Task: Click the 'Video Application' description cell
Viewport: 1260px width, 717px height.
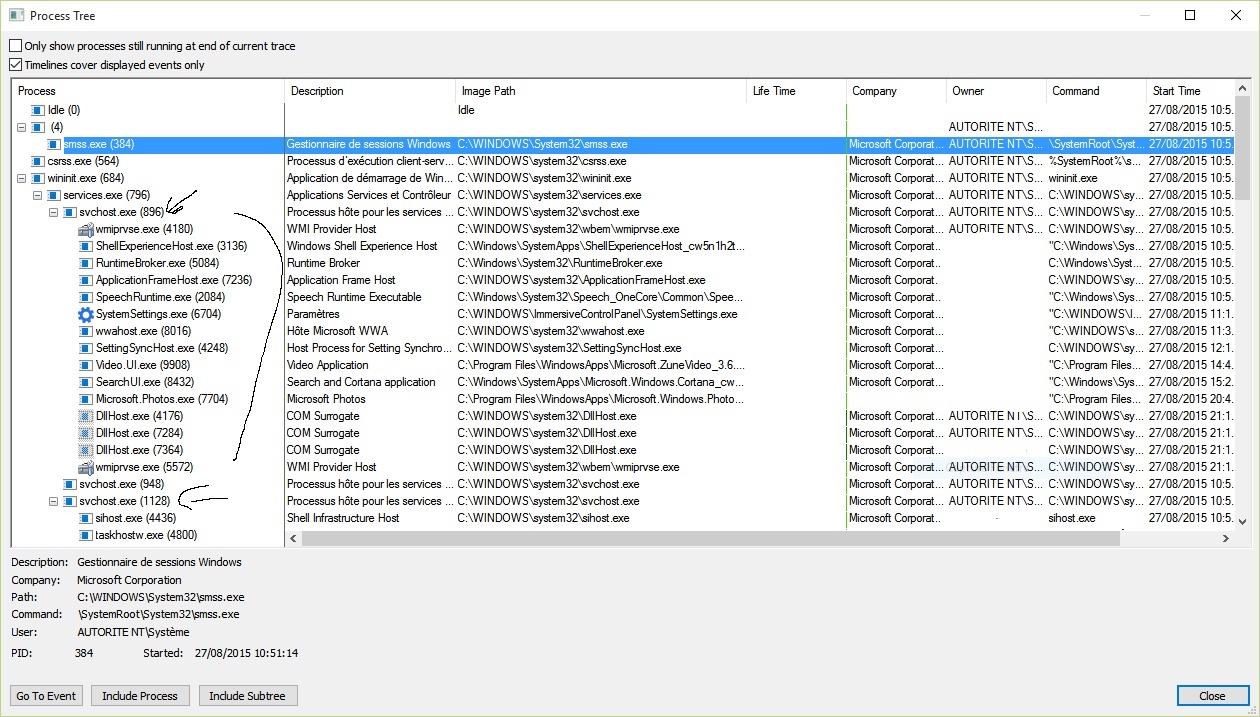Action: [x=328, y=365]
